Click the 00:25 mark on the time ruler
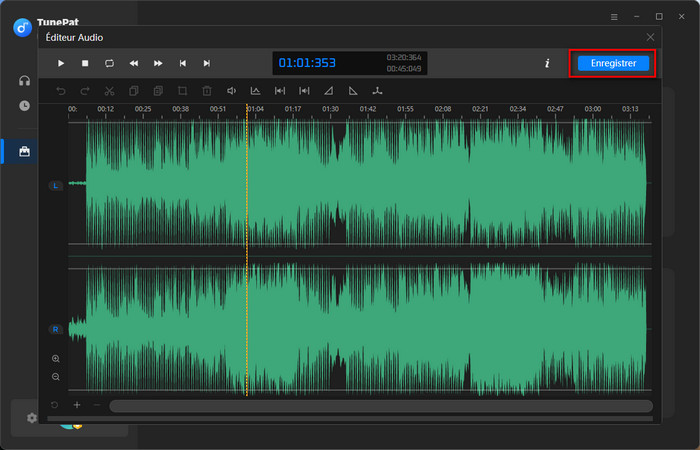Screen dimensions: 700x450 (x=143, y=109)
